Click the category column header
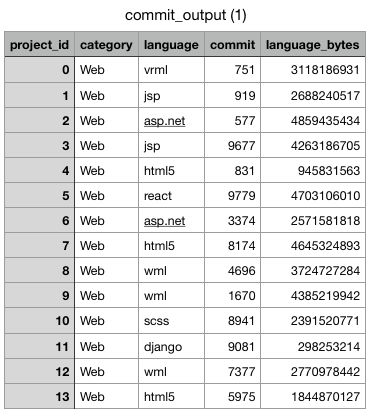This screenshot has height=409, width=367. [106, 44]
